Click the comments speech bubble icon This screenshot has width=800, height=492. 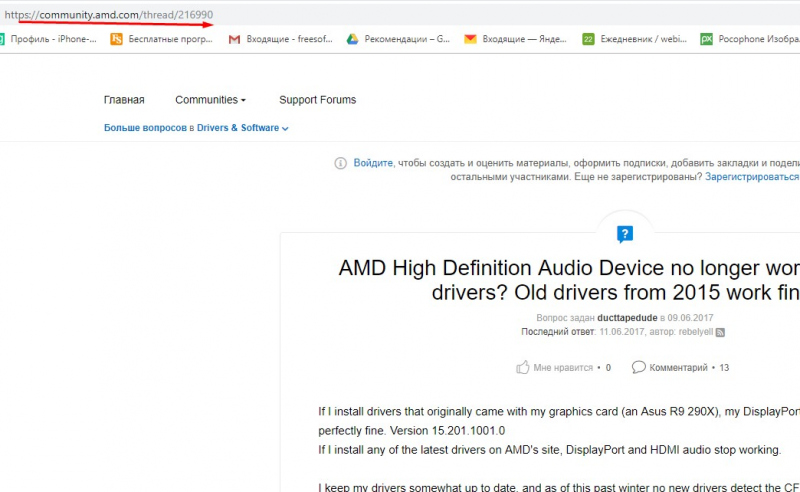coord(638,367)
